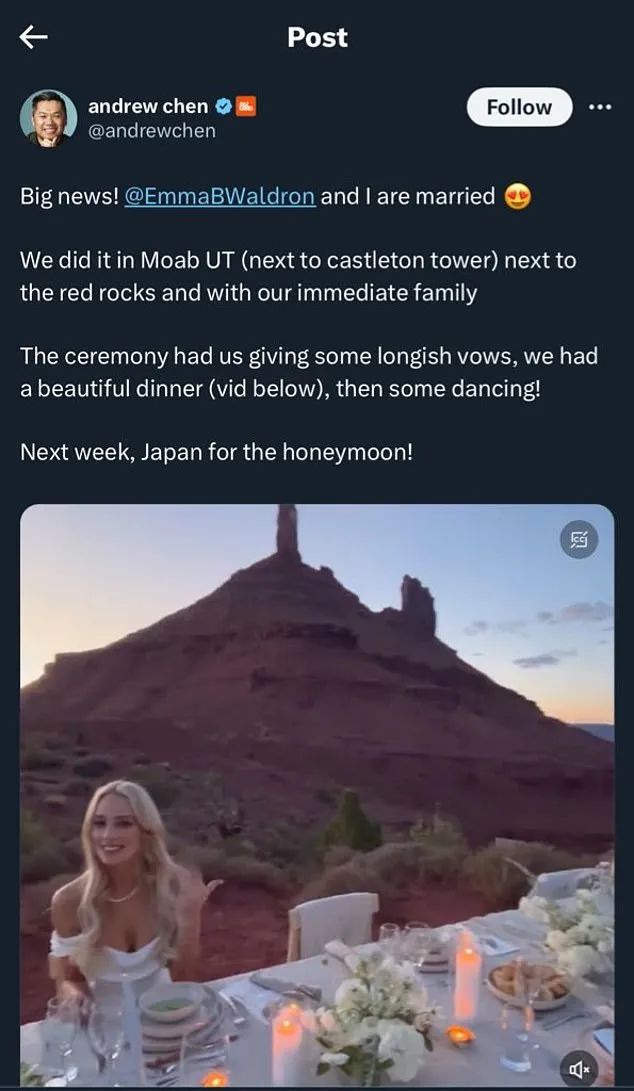Click the Post header title
Viewport: 634px width, 1091px height.
pos(317,37)
